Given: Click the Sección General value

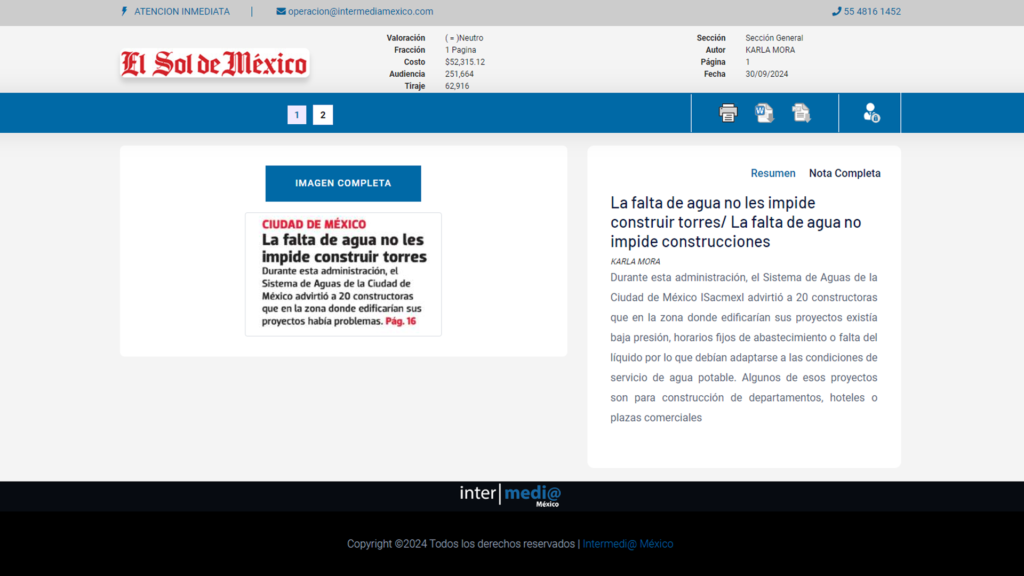Looking at the screenshot, I should click(774, 38).
